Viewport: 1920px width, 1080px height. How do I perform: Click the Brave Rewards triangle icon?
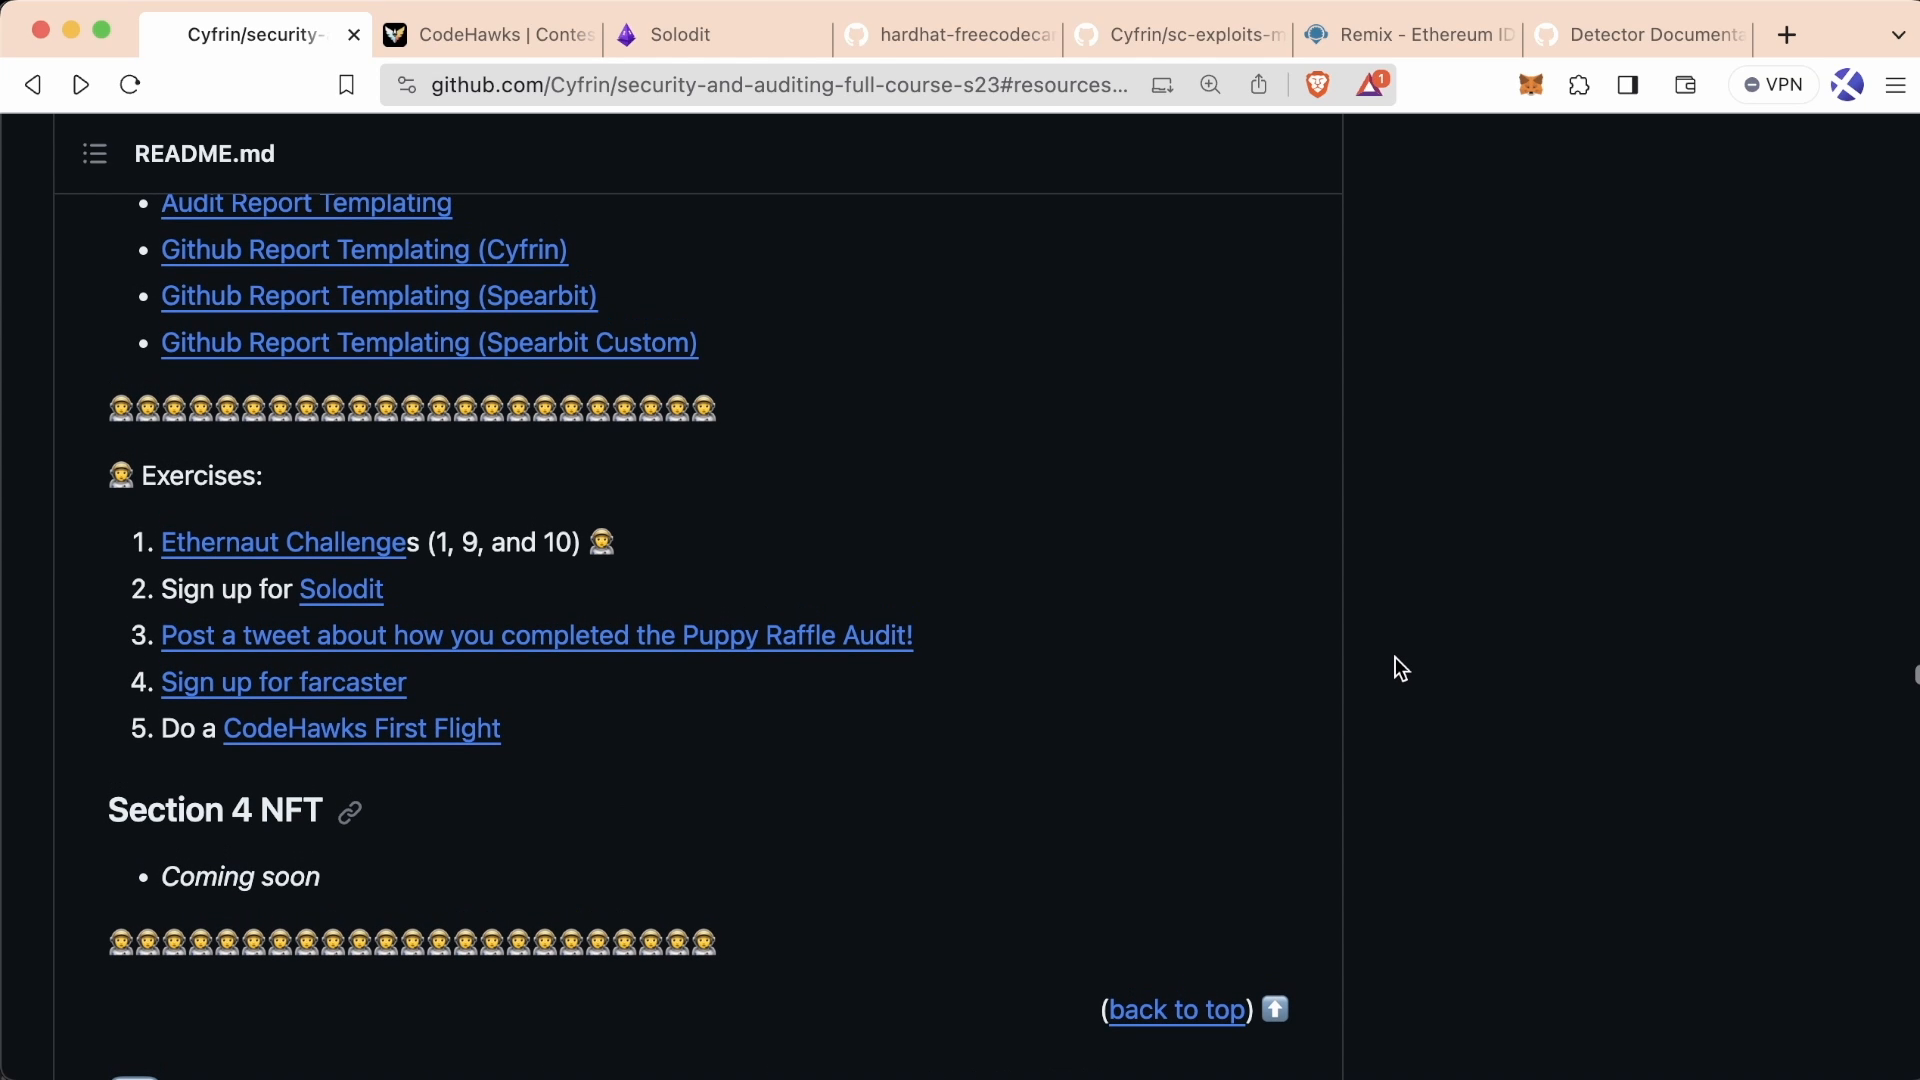1371,85
